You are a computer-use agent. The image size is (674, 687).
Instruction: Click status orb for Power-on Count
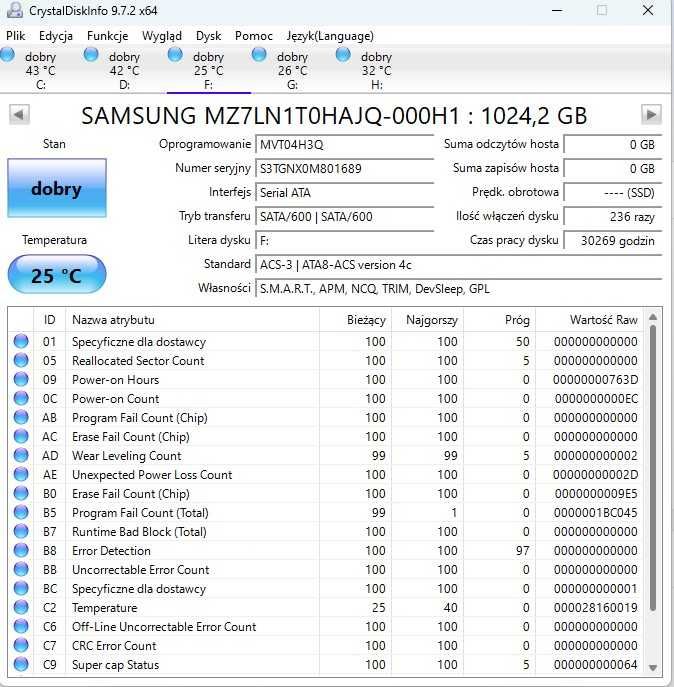point(21,398)
